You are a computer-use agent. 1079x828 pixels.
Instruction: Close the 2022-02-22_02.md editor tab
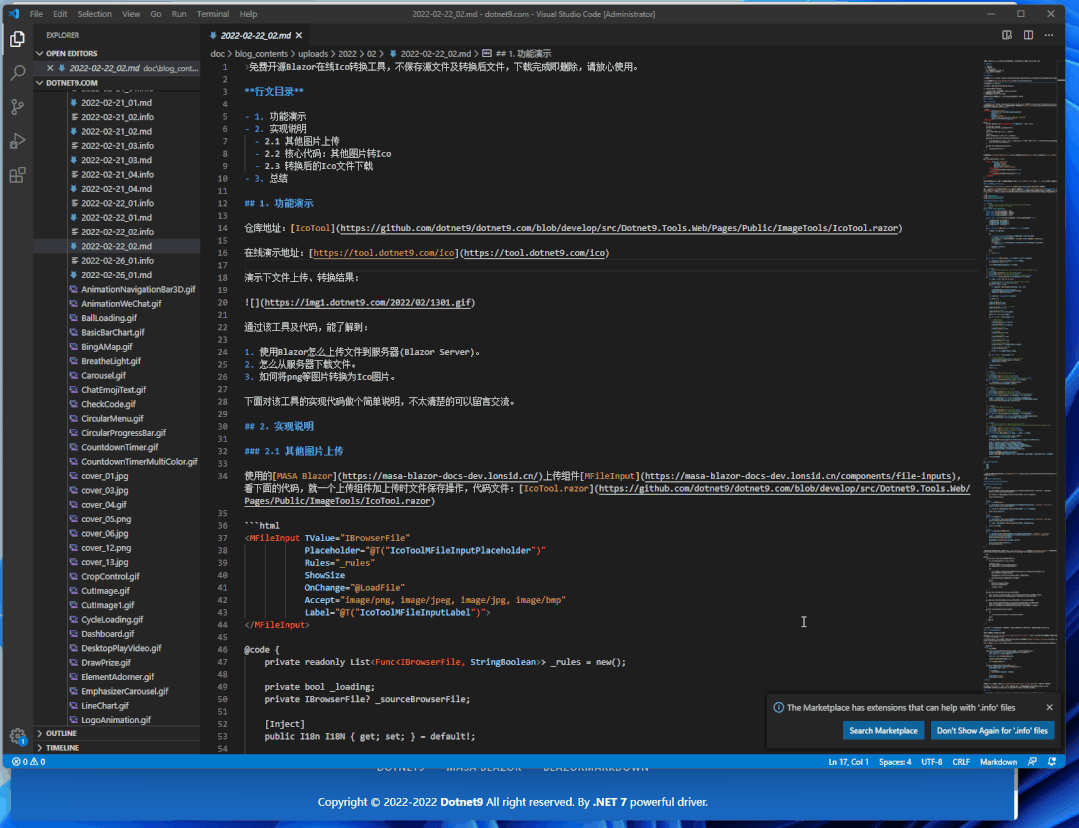point(299,35)
